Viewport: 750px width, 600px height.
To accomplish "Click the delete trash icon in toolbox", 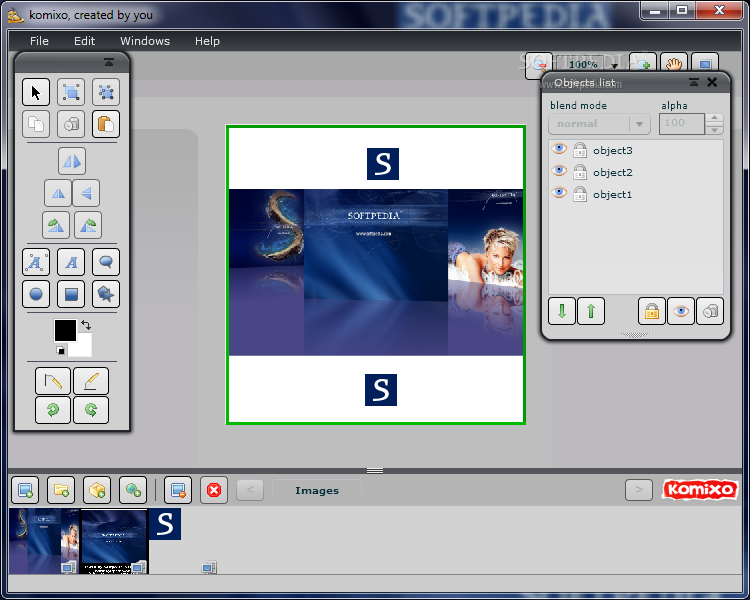I will point(71,124).
